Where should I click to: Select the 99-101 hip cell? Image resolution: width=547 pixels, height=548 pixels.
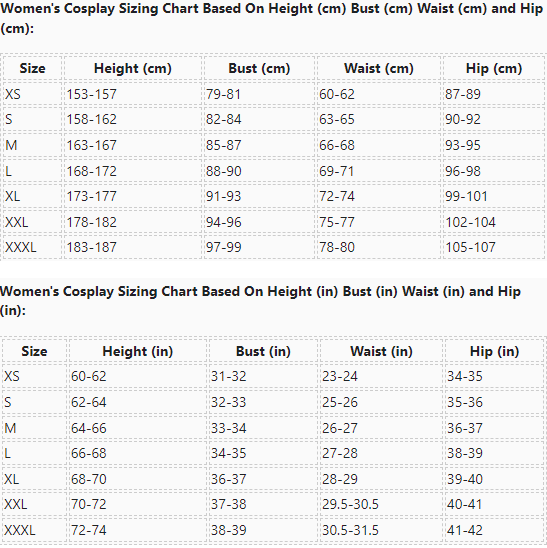[494, 196]
